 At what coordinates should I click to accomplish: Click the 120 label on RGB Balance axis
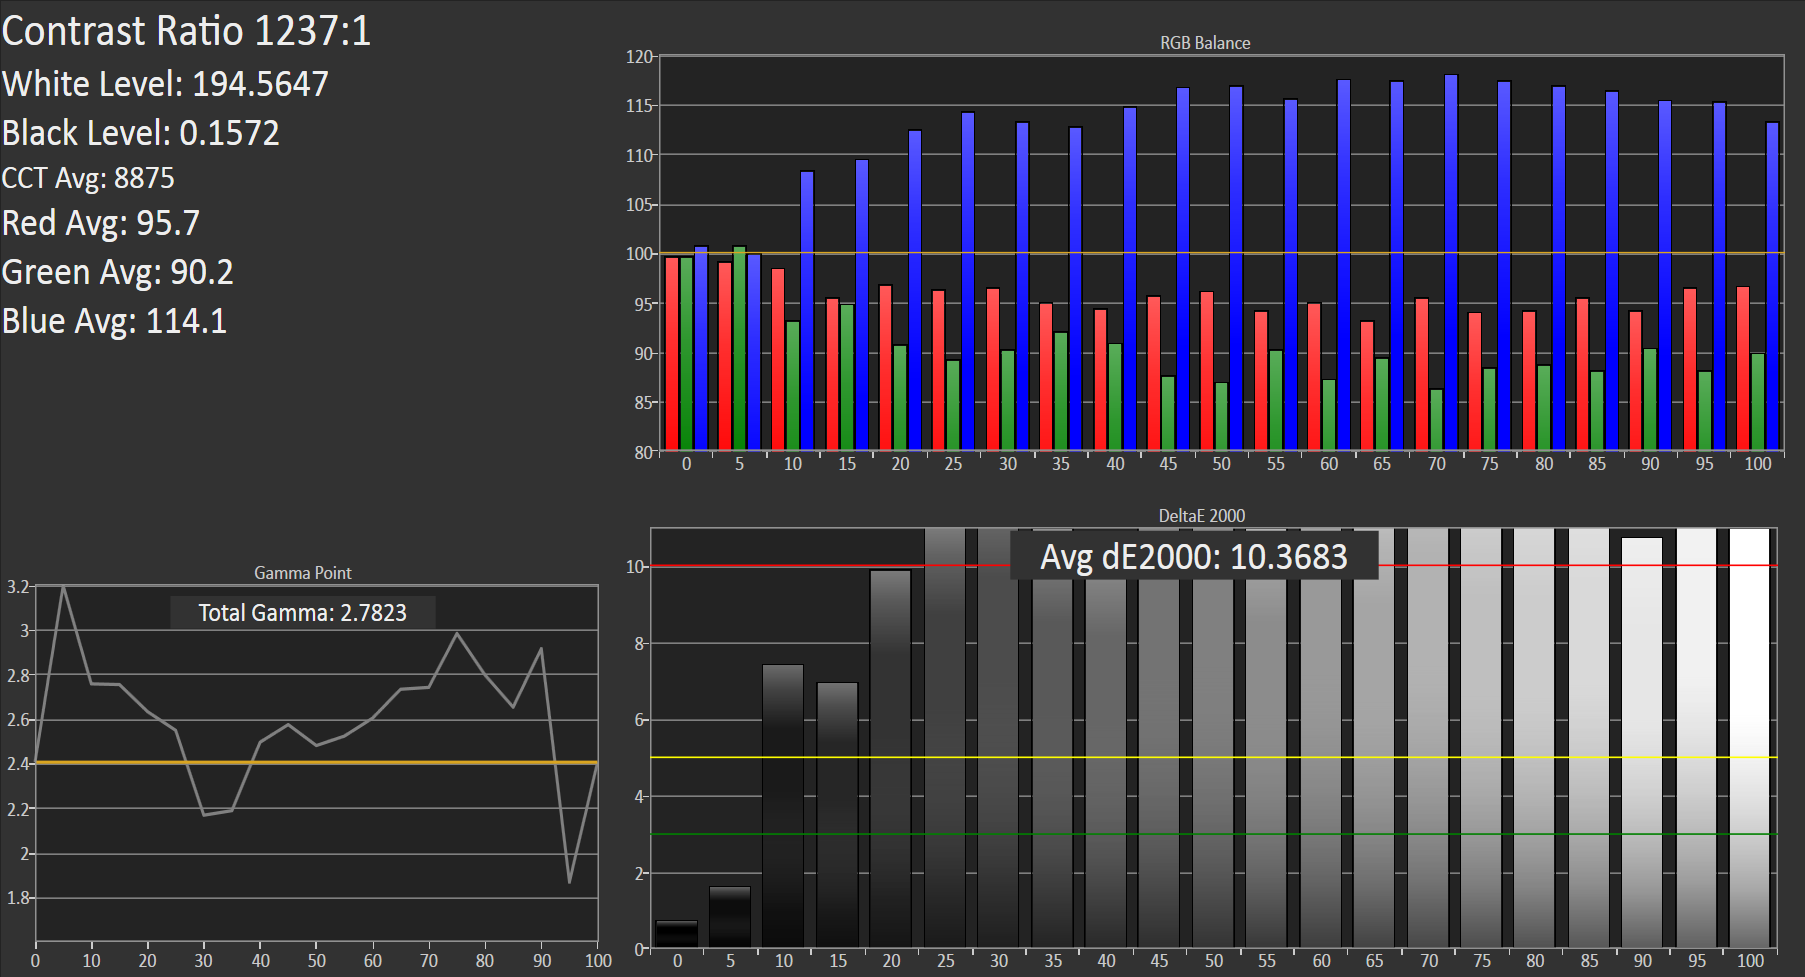[x=640, y=57]
